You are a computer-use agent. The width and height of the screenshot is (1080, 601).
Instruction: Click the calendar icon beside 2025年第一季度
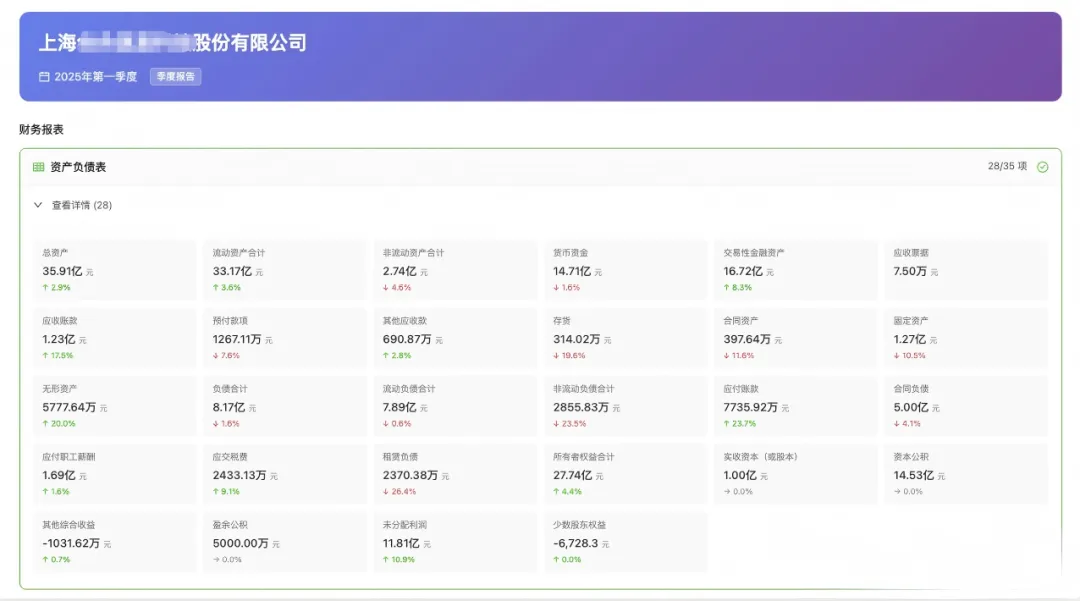pyautogui.click(x=44, y=76)
